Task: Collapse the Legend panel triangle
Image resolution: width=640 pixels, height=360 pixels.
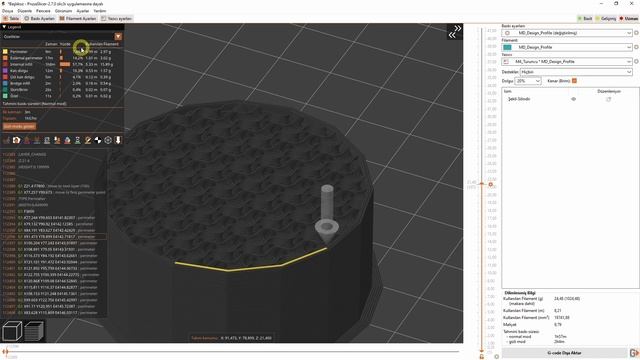Action: click(x=4, y=27)
